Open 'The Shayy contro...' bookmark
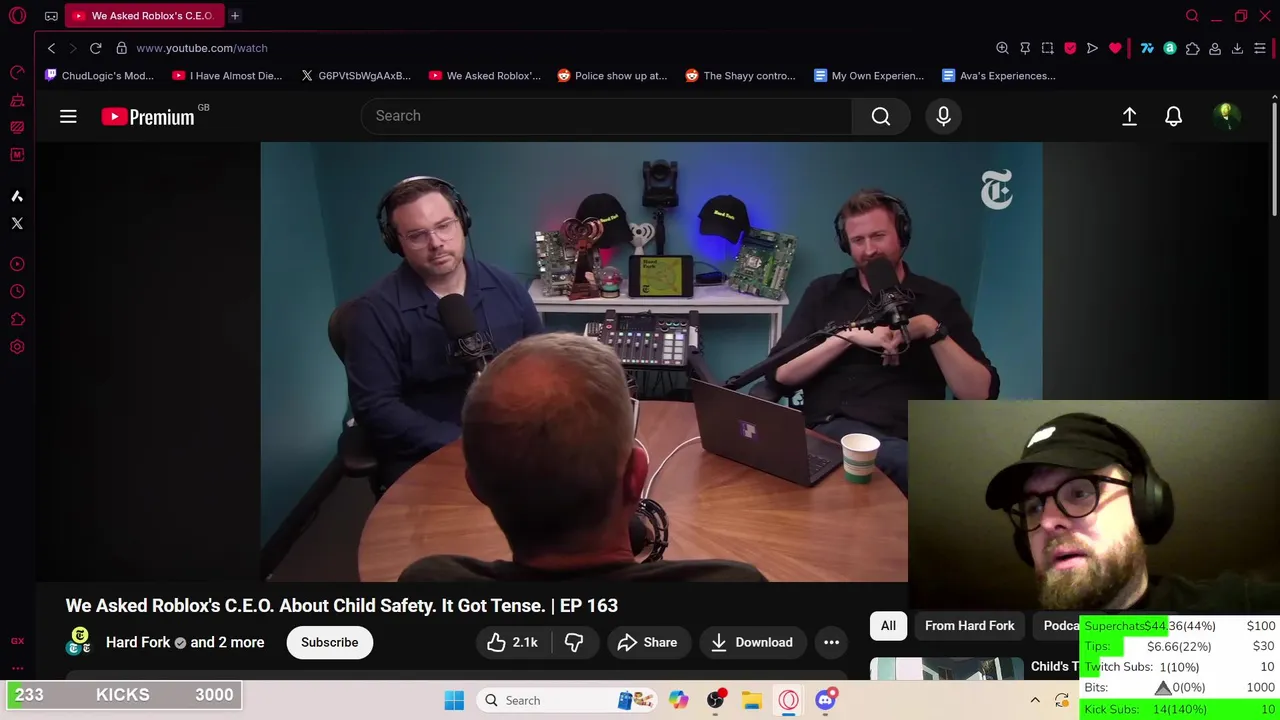The width and height of the screenshot is (1280, 720). click(x=741, y=76)
